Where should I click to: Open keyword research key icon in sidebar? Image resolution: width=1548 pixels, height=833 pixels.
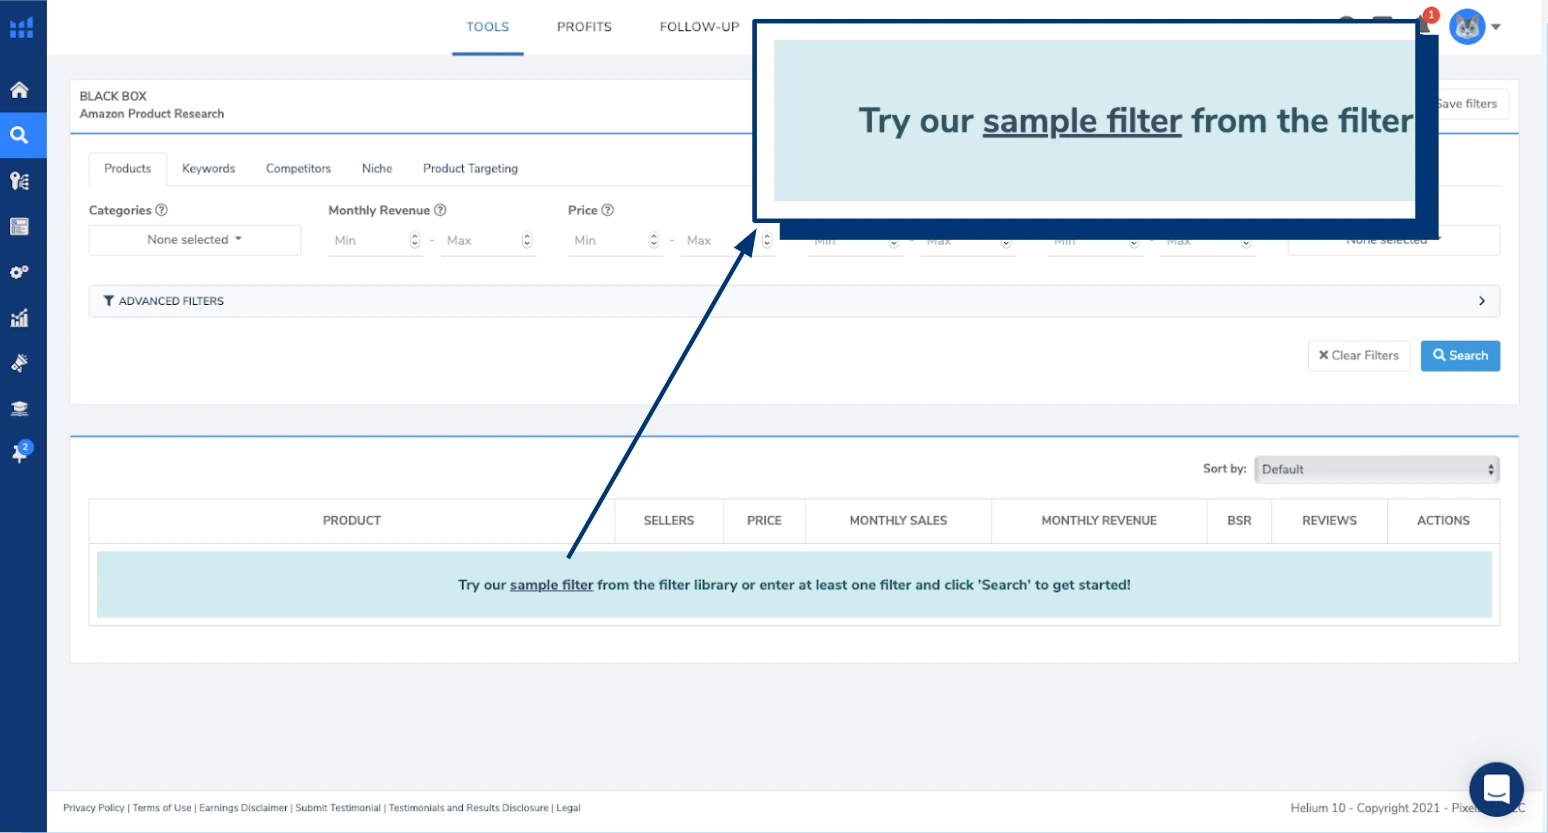[x=19, y=181]
